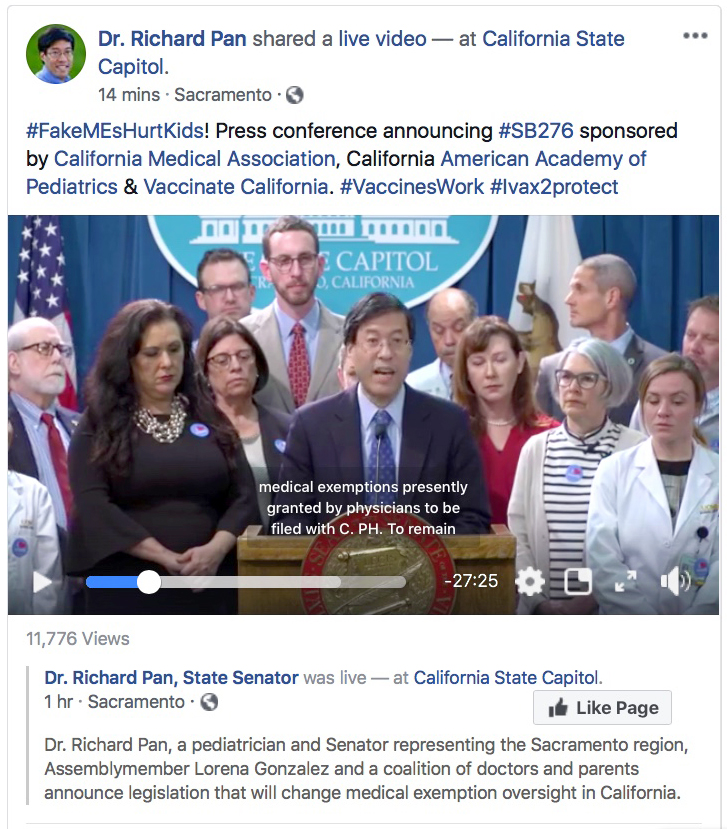This screenshot has height=829, width=727.
Task: Click the video progress slider handle
Action: 149,582
